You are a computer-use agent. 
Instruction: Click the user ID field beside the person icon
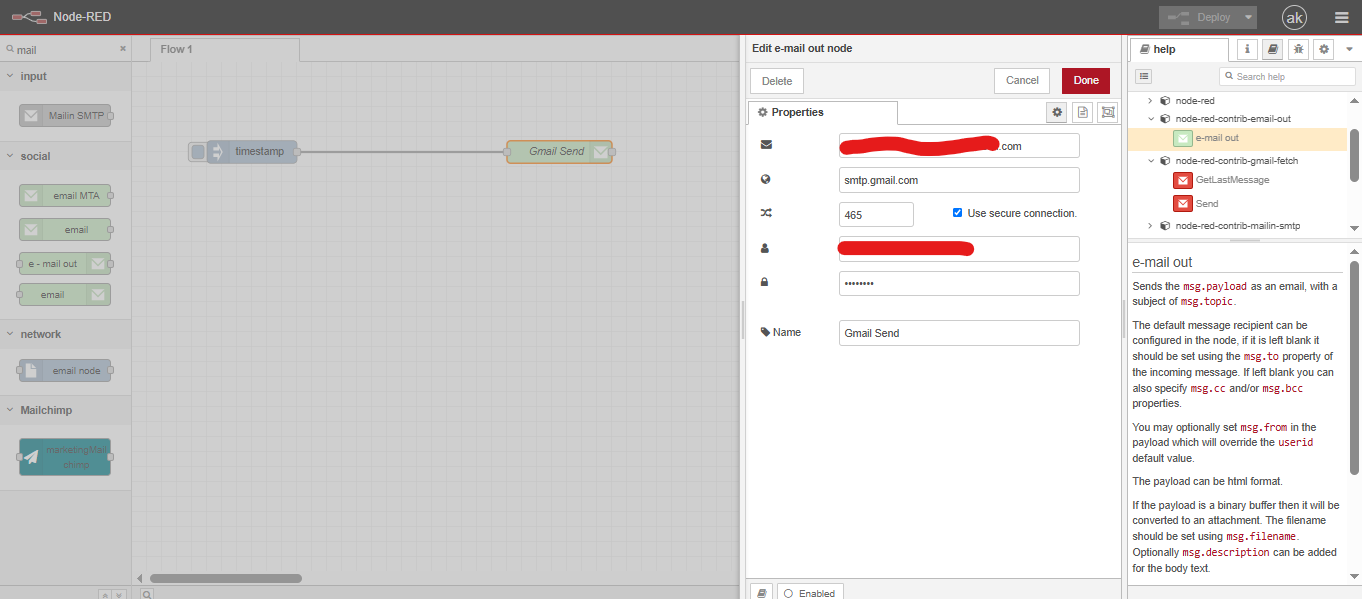(x=959, y=249)
